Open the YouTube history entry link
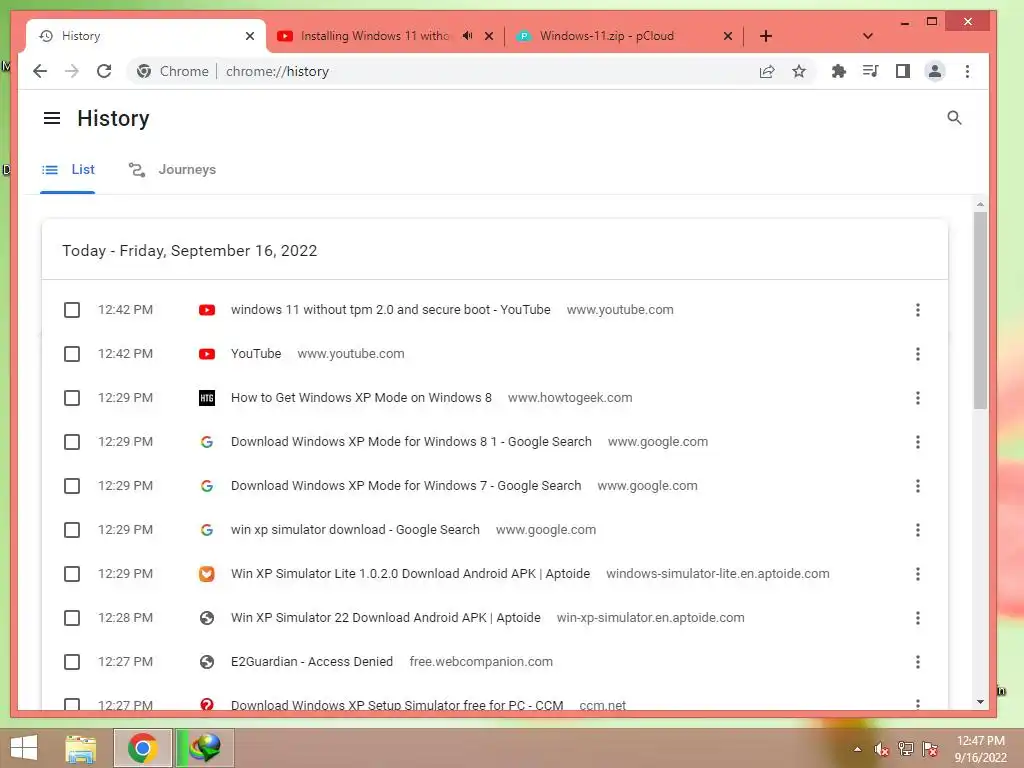The height and width of the screenshot is (768, 1024). coord(256,354)
